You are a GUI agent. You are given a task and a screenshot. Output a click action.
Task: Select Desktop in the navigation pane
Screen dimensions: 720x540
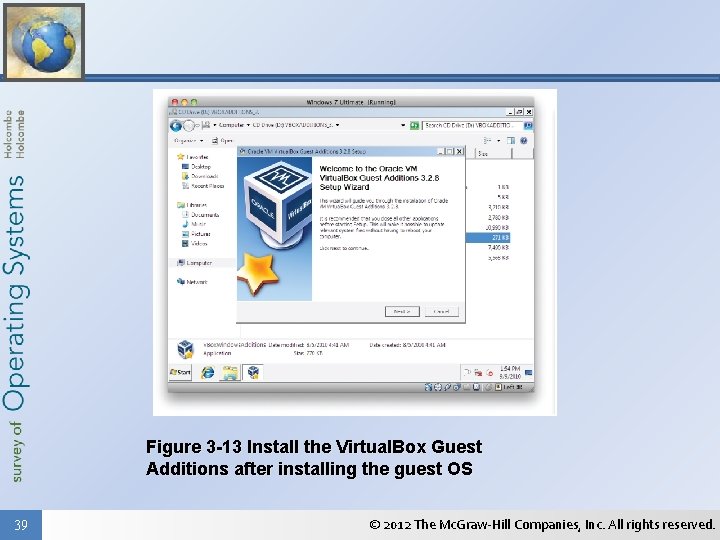pyautogui.click(x=197, y=167)
